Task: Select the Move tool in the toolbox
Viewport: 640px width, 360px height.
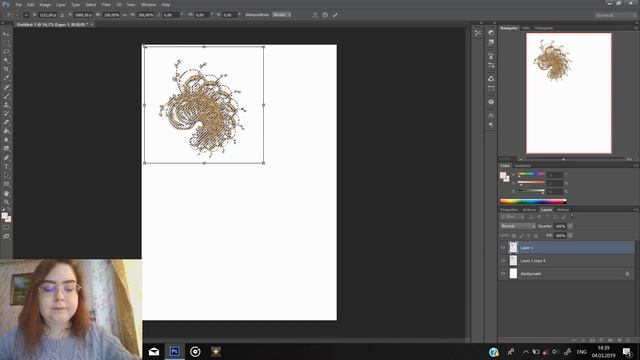Action: [6, 34]
